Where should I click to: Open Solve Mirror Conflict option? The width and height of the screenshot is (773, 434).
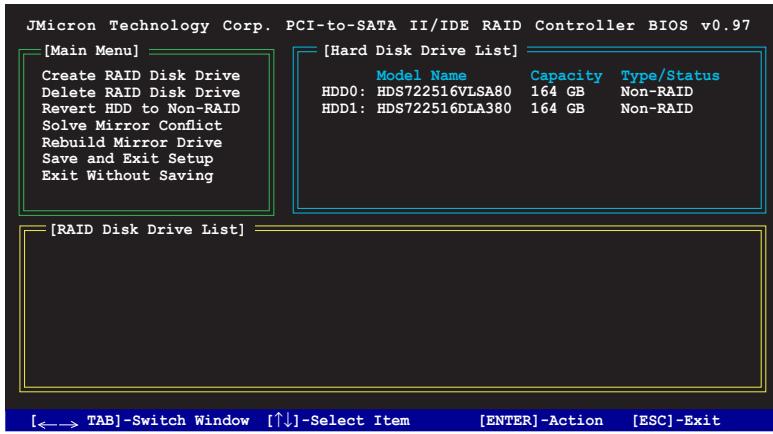132,126
